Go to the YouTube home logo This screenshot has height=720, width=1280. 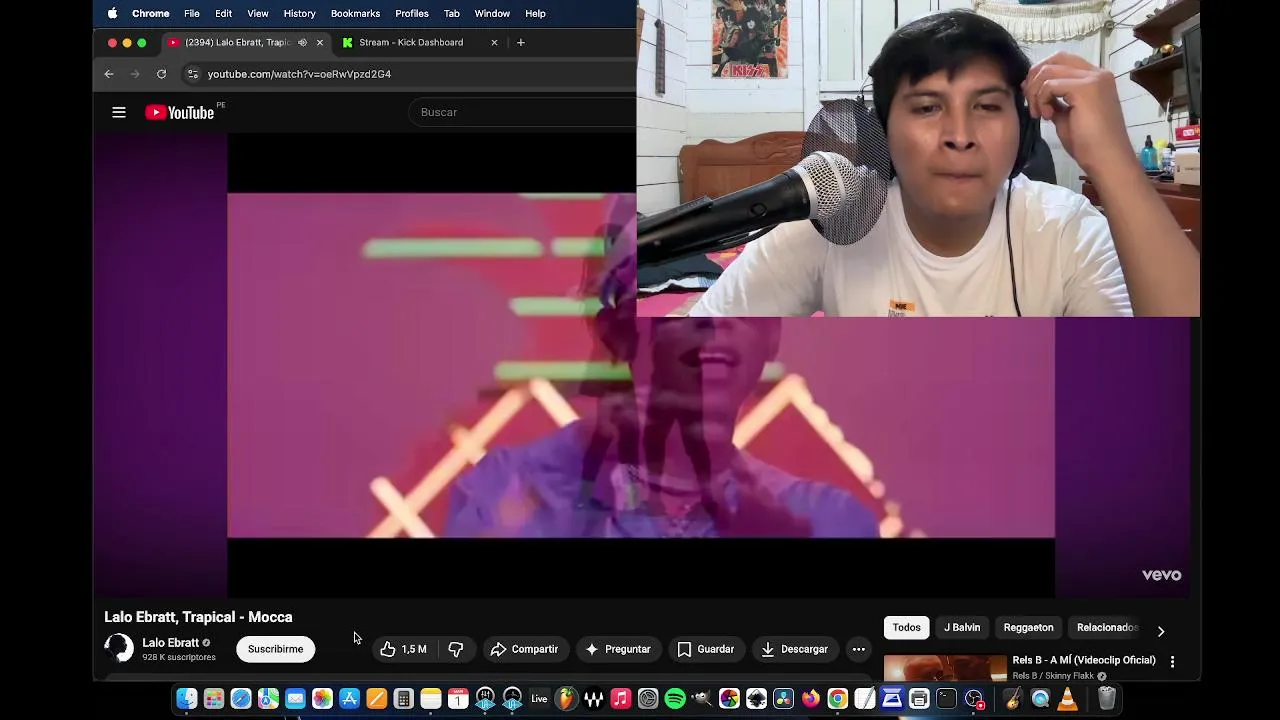[180, 112]
